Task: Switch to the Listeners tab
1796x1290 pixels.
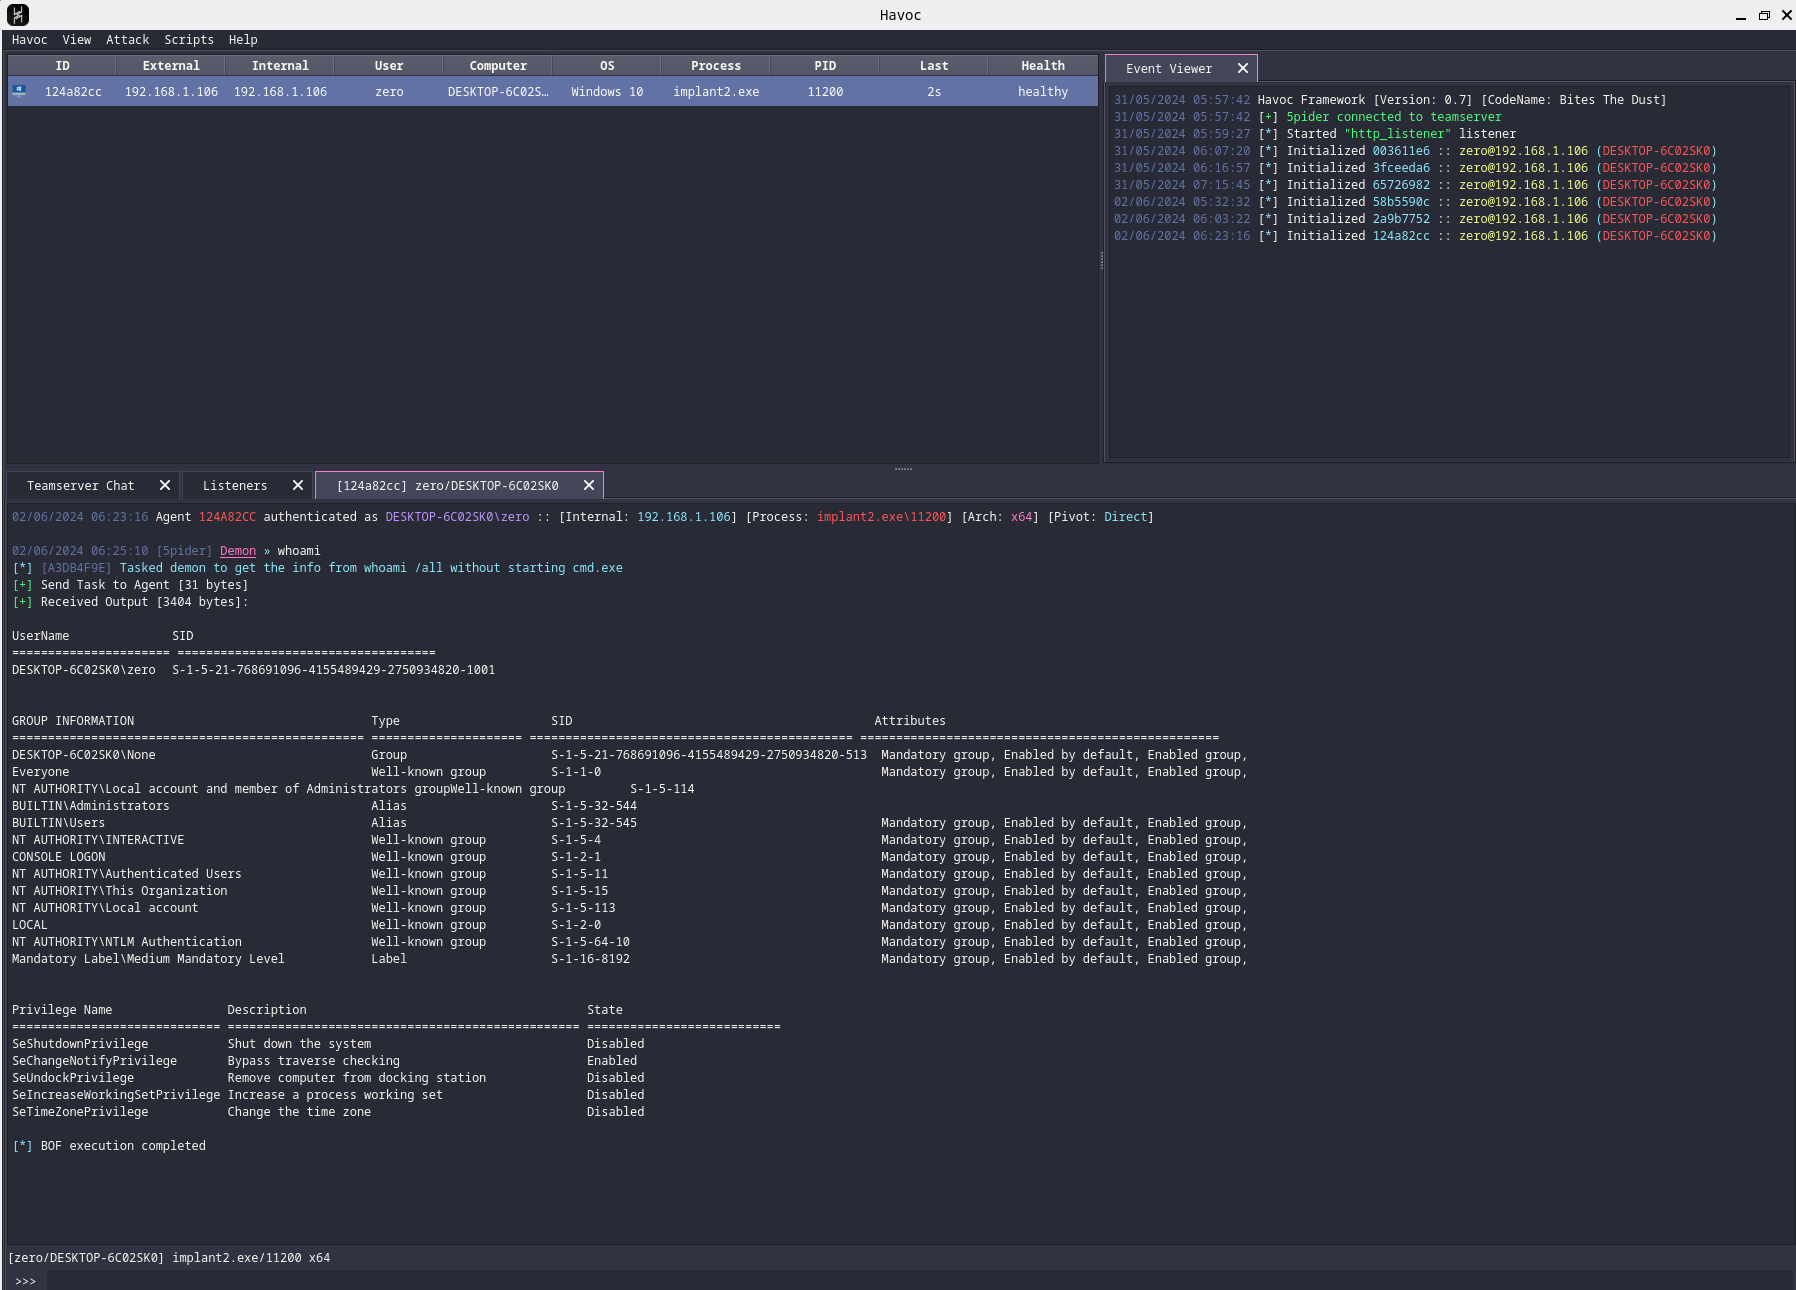Action: click(x=235, y=485)
